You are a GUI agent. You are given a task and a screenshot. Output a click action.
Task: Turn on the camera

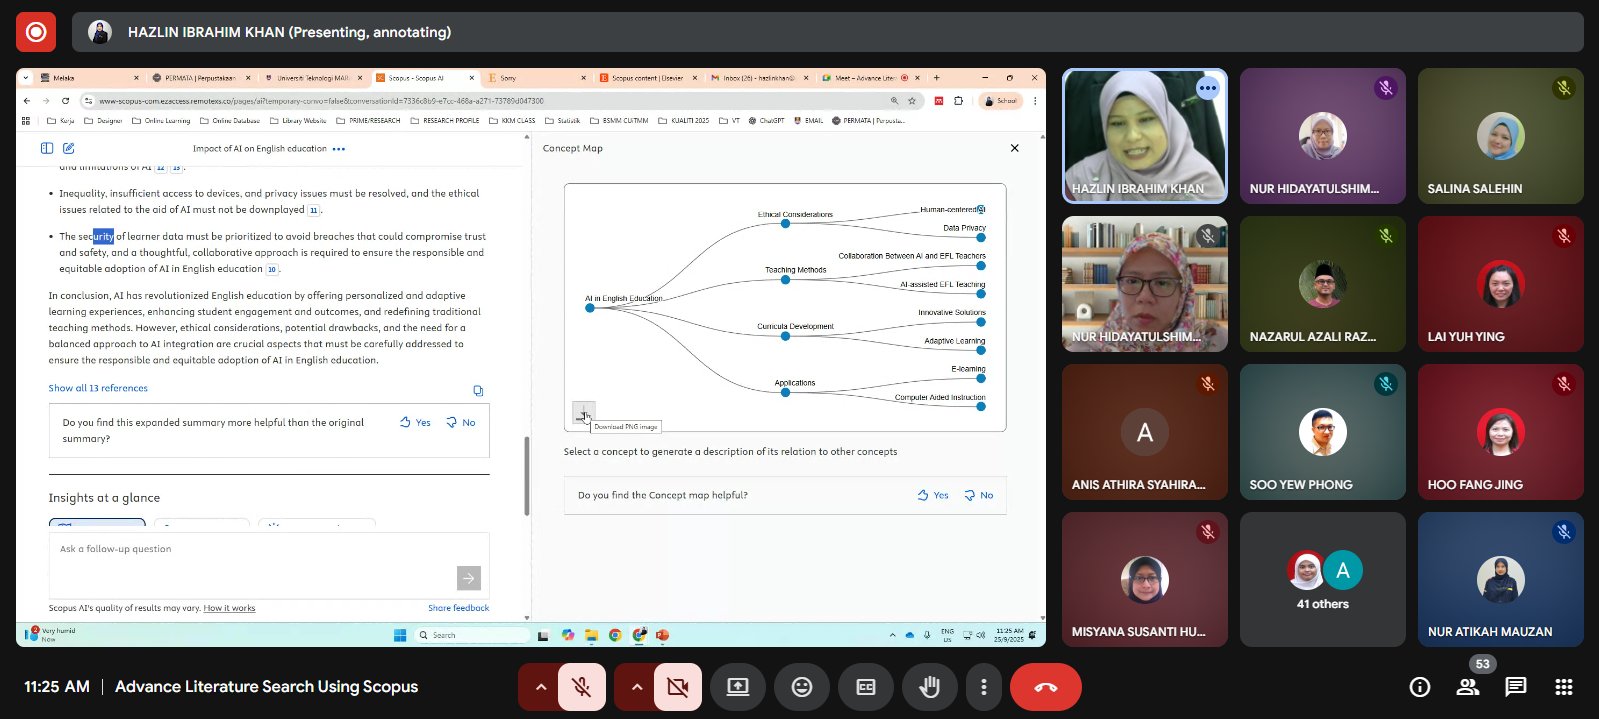[677, 687]
